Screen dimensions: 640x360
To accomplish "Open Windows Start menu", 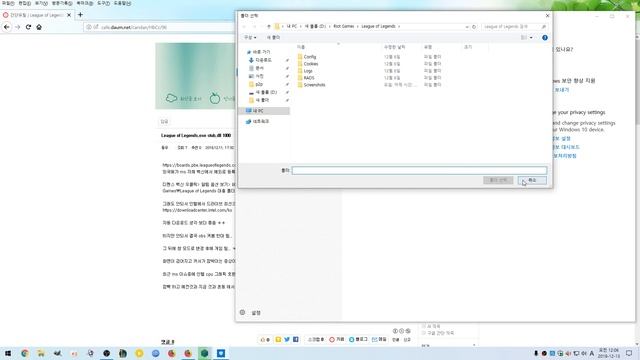I will coord(8,353).
